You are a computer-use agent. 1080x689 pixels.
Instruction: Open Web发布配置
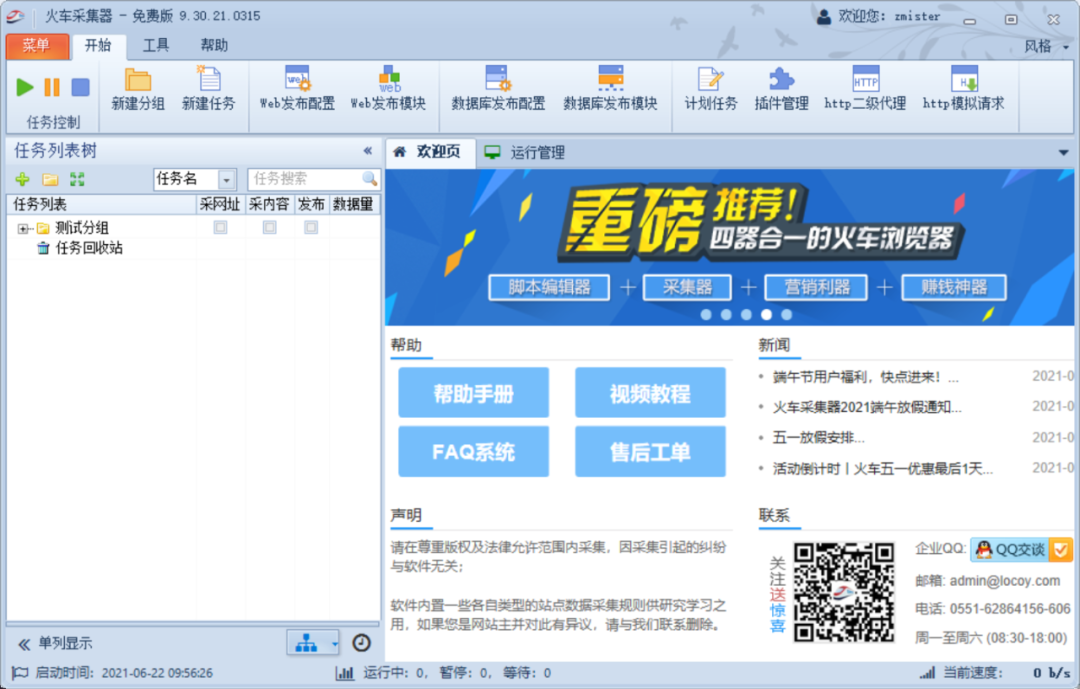(x=297, y=89)
